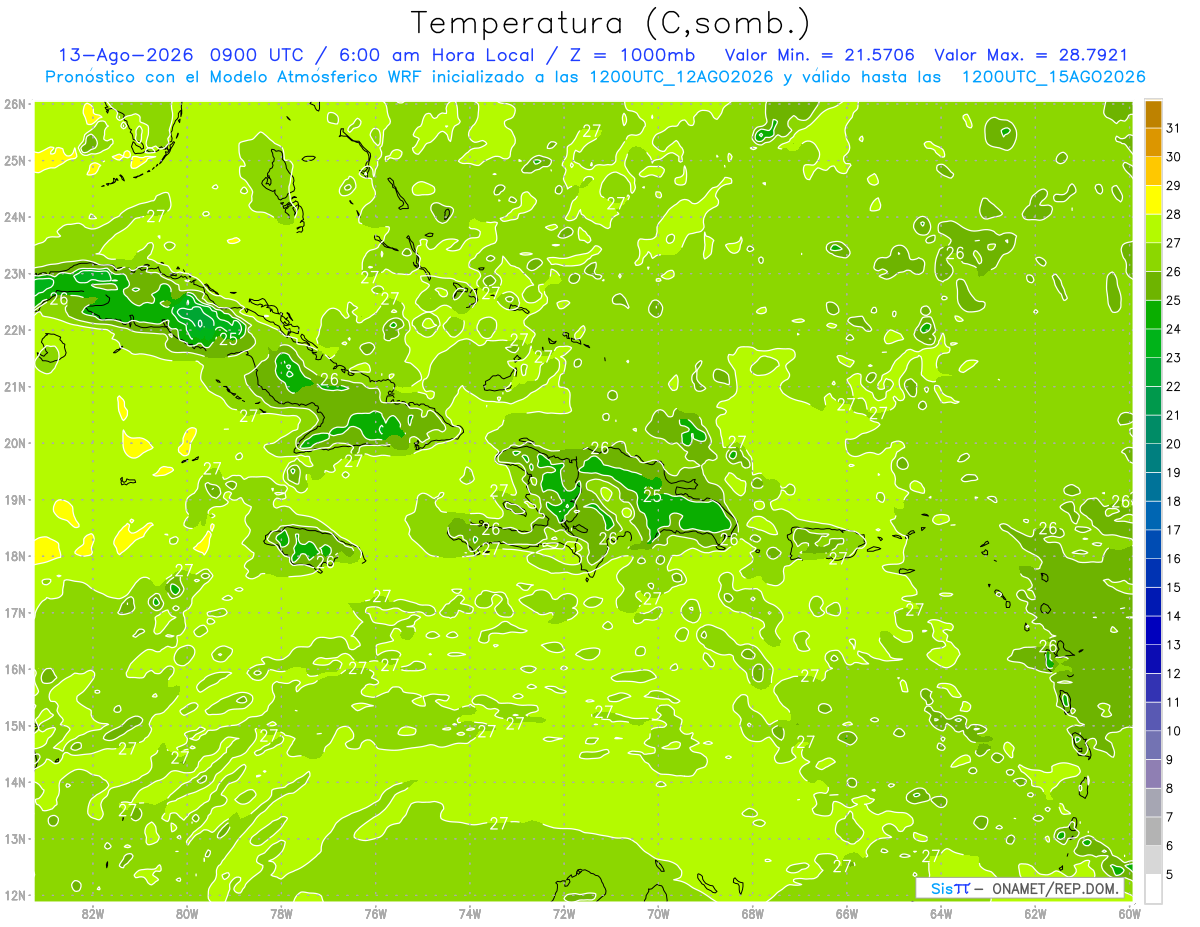Click the "31" color bar label

pyautogui.click(x=1173, y=128)
